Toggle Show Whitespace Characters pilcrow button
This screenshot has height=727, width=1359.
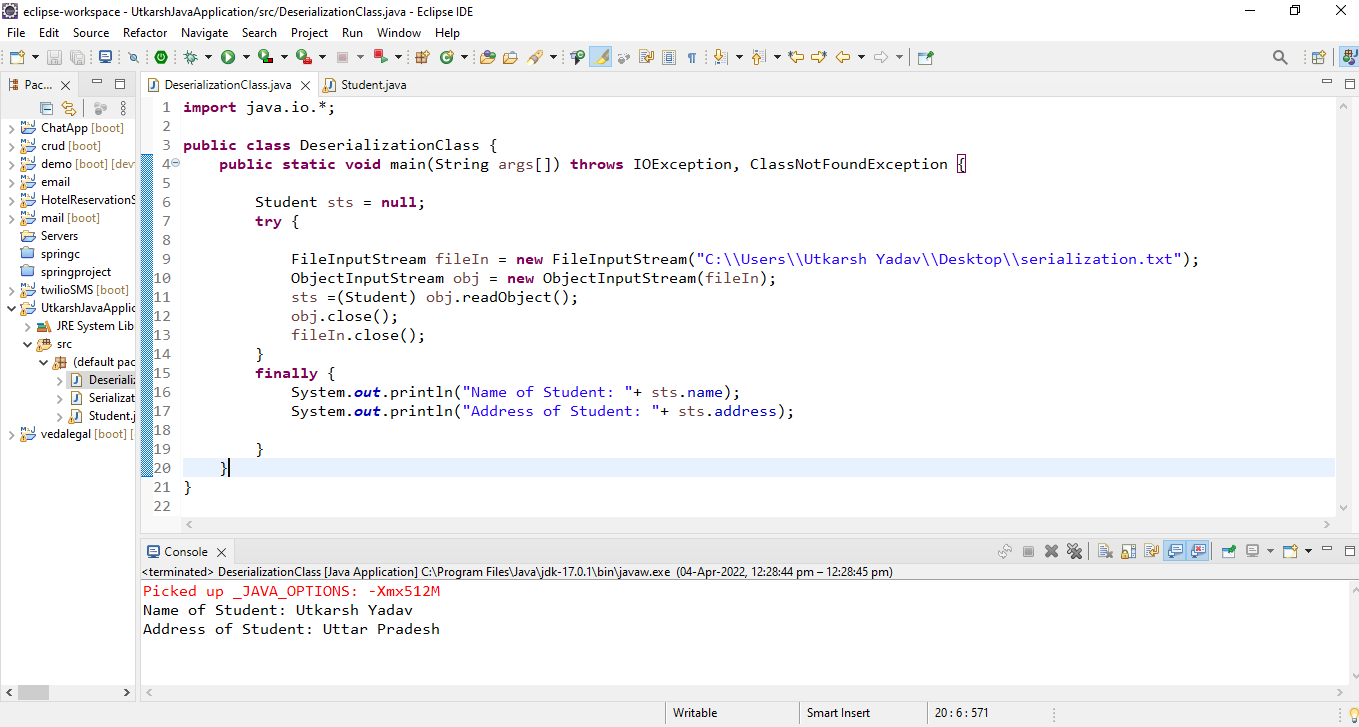pos(691,58)
